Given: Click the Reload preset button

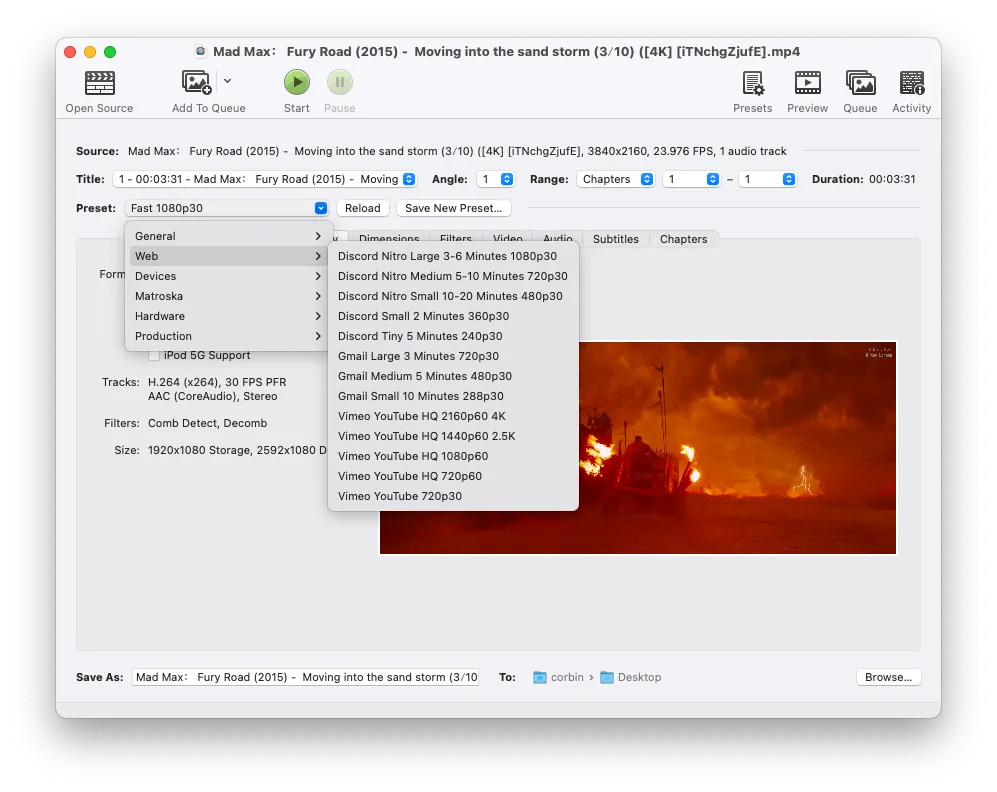Looking at the screenshot, I should pyautogui.click(x=363, y=208).
